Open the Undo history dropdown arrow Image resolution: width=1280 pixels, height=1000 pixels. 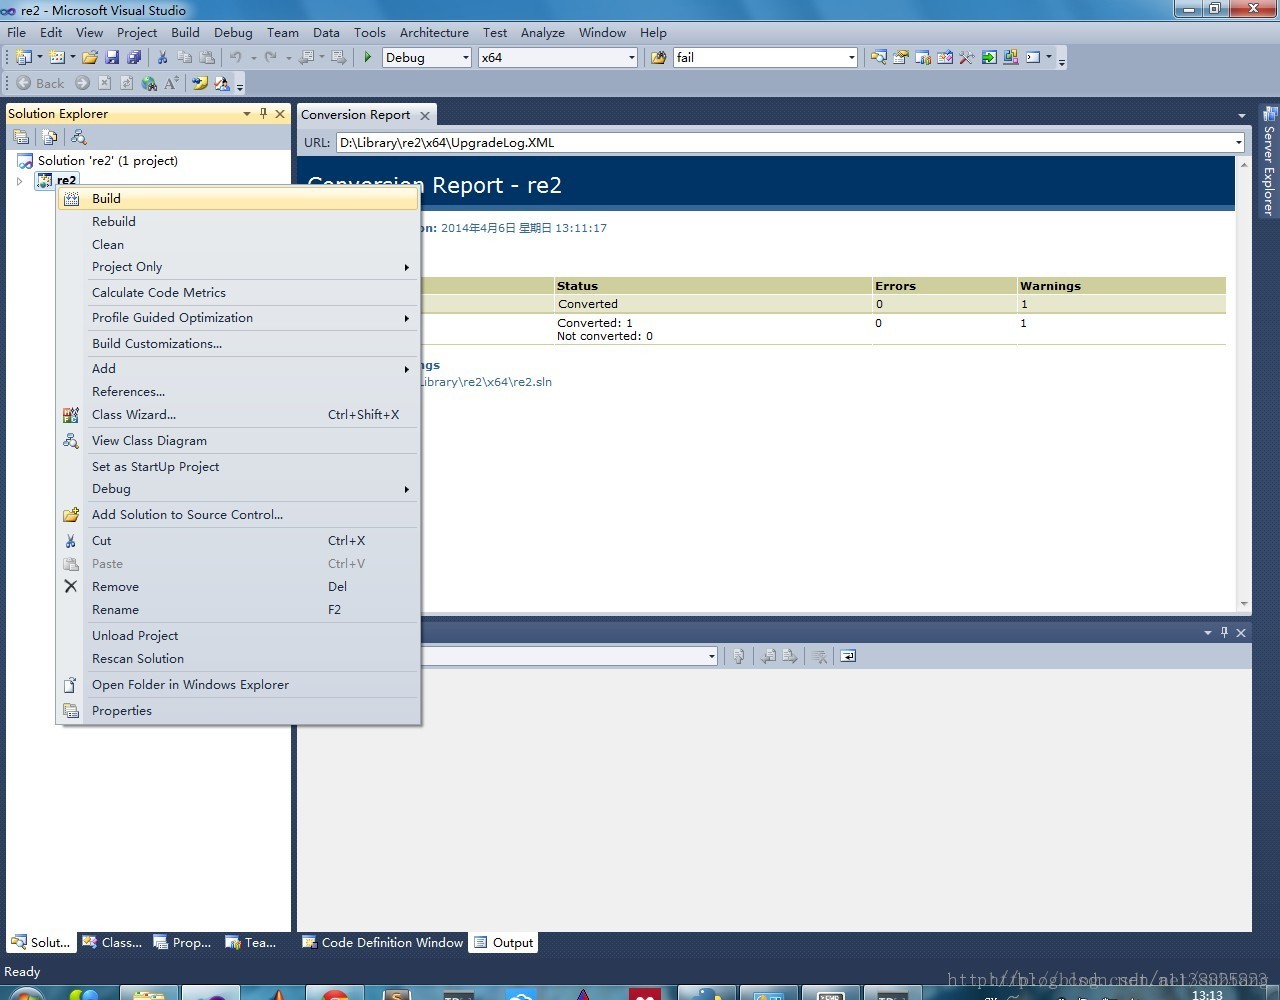click(253, 57)
